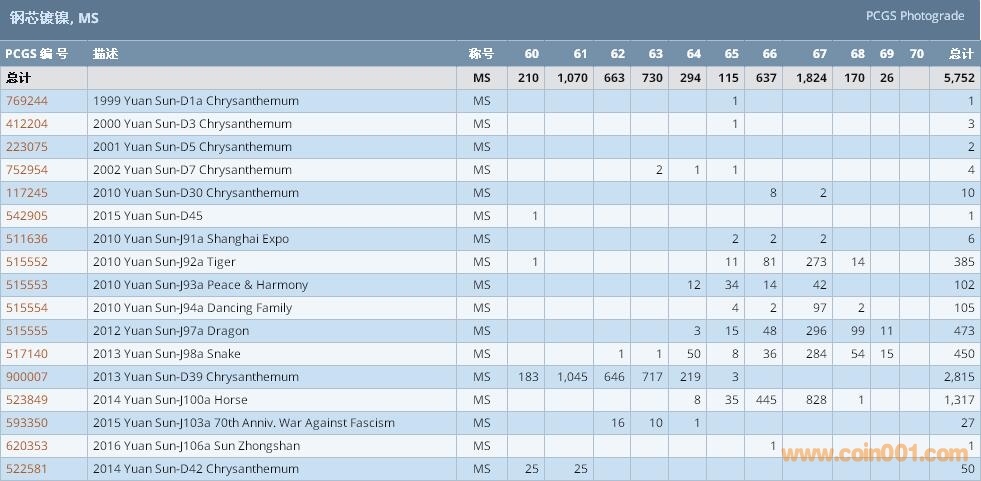Open PCGS number 900007 link
This screenshot has height=481, width=981.
27,377
